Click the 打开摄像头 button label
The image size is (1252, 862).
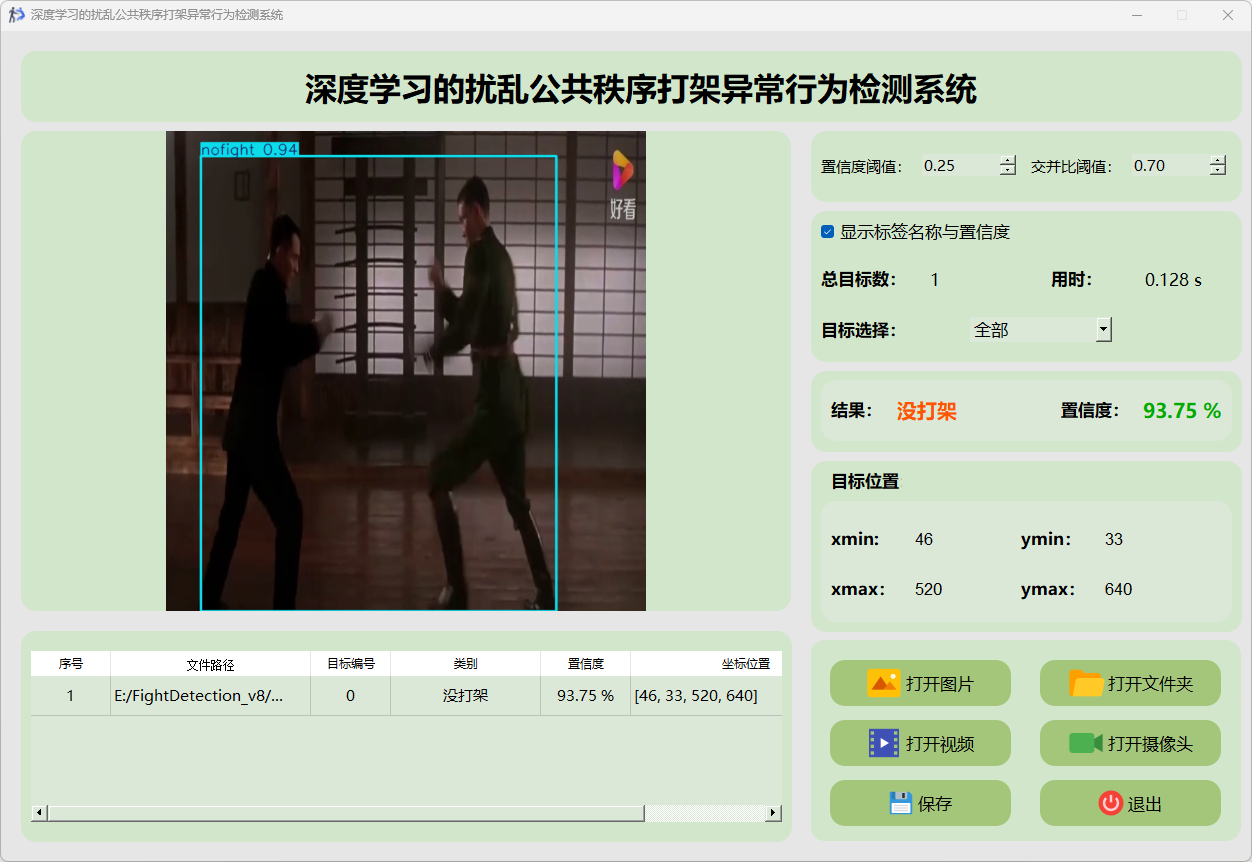(1151, 744)
